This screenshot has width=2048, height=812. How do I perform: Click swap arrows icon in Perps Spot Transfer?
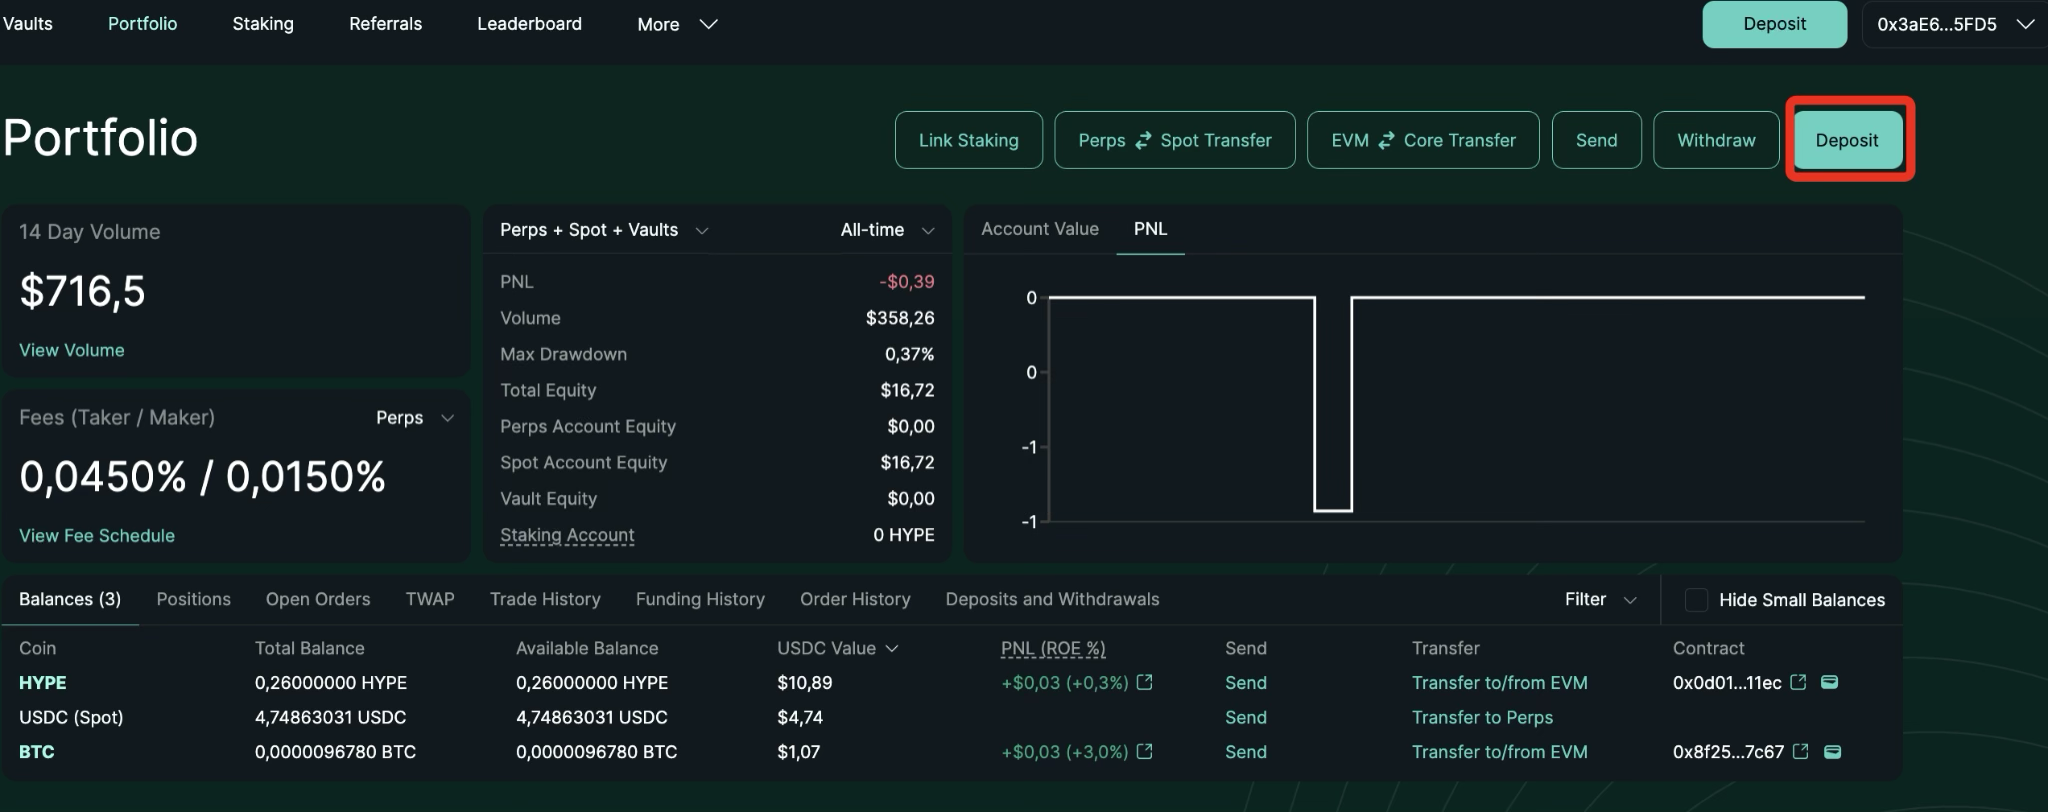point(1143,141)
